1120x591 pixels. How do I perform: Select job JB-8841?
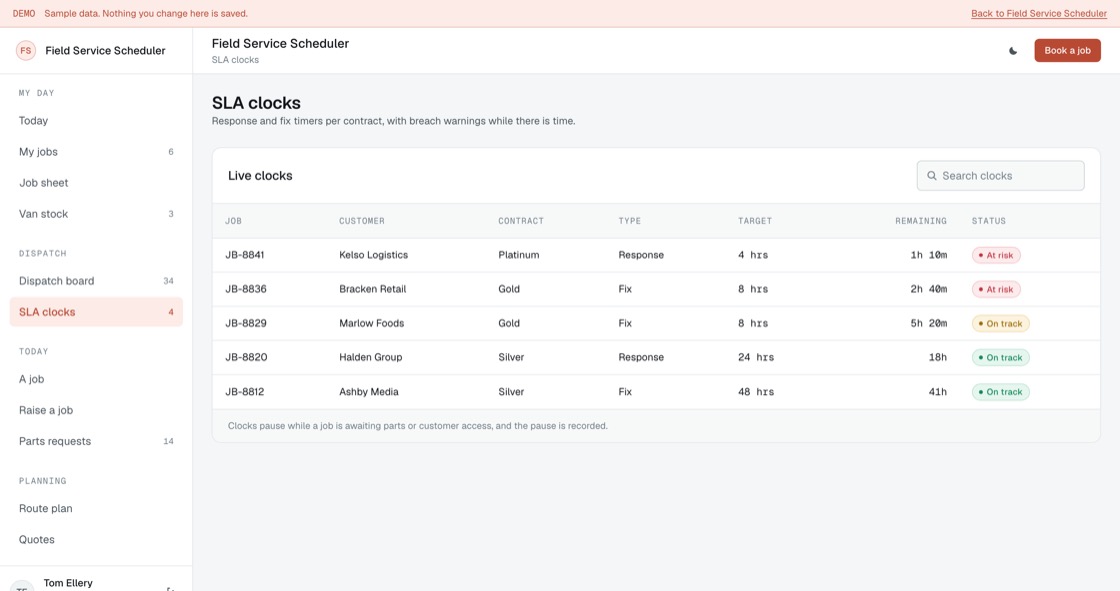(244, 255)
